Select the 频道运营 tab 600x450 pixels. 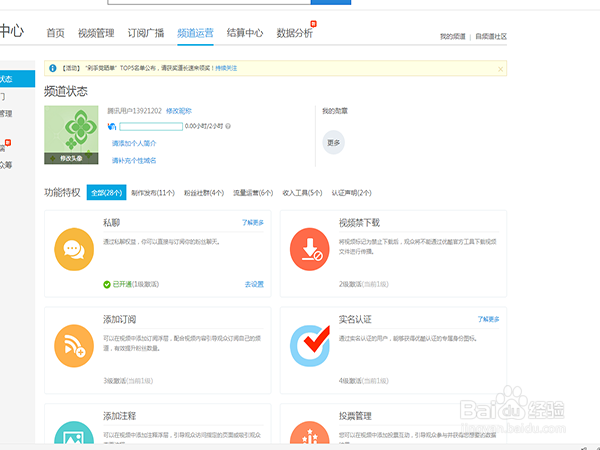(195, 33)
